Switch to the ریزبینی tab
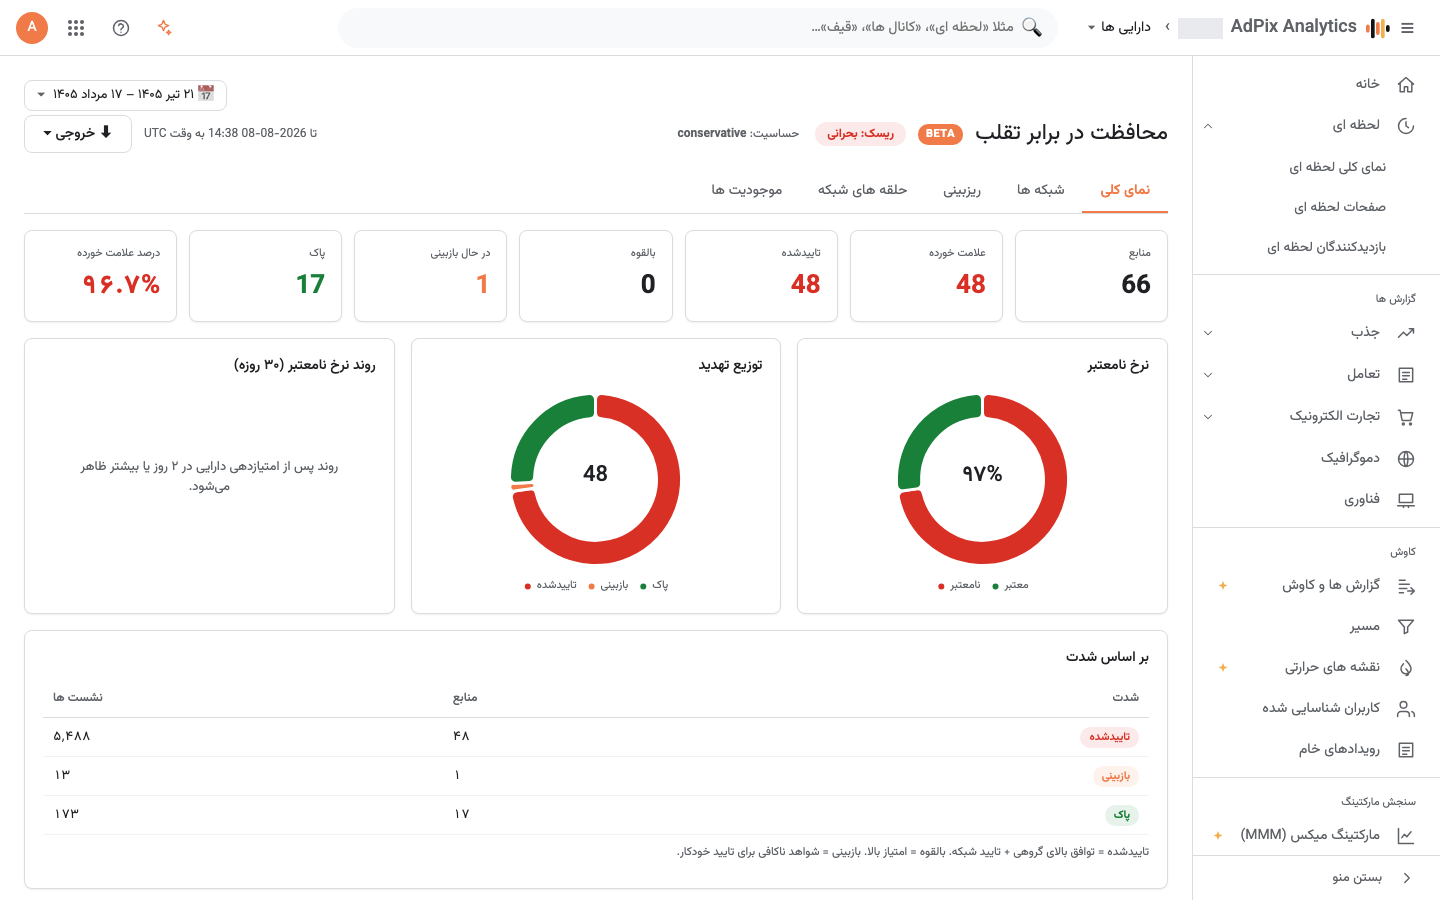Screen dimensions: 1440x900 point(962,190)
